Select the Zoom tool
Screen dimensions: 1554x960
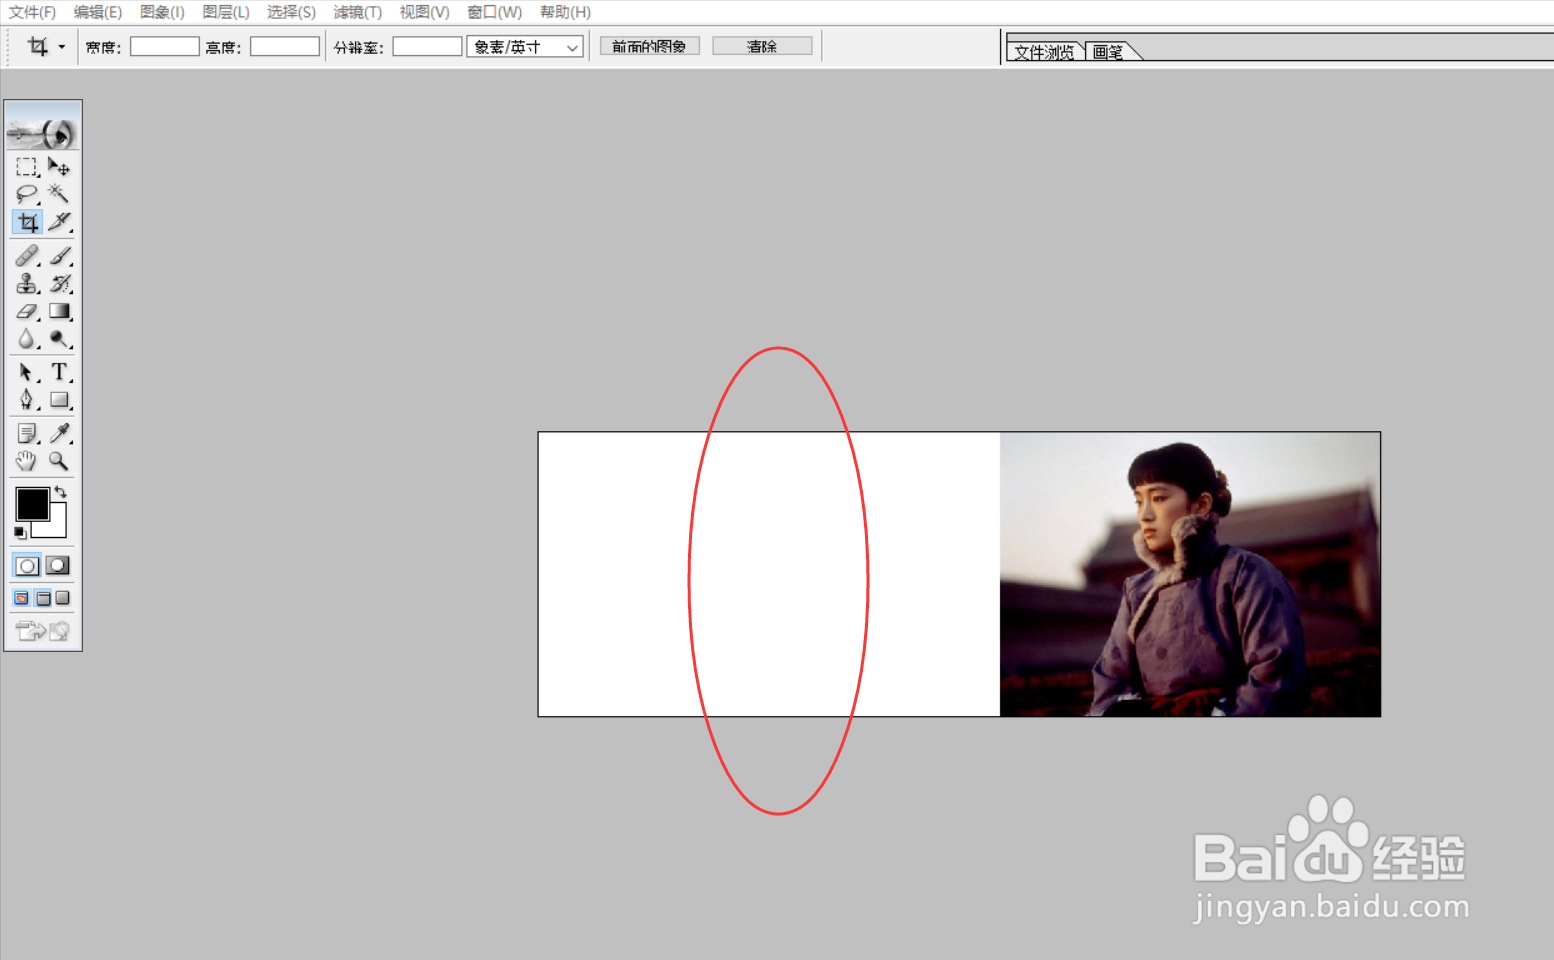[x=59, y=461]
